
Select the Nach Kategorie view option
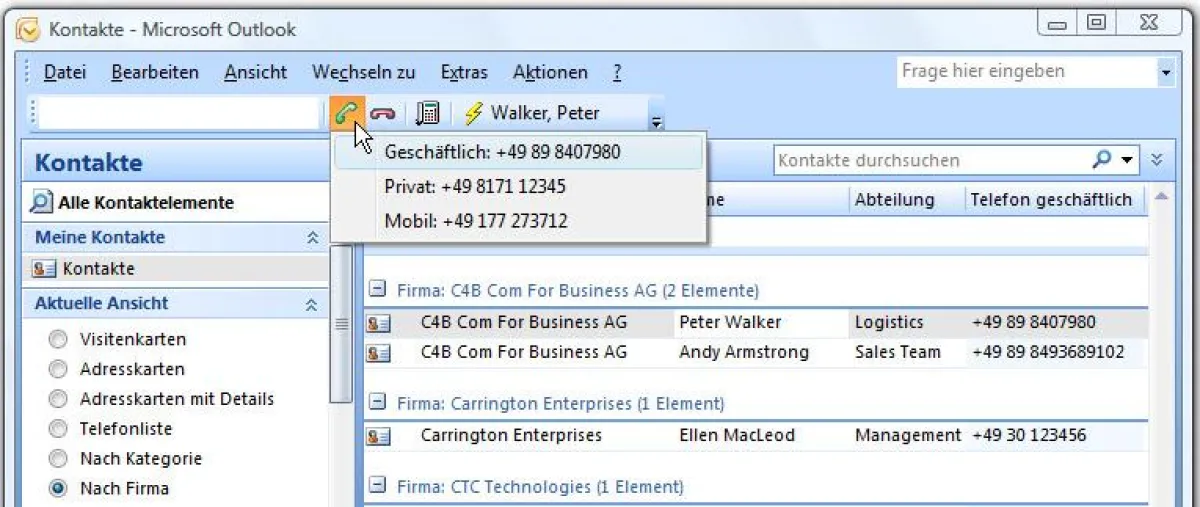(x=58, y=459)
